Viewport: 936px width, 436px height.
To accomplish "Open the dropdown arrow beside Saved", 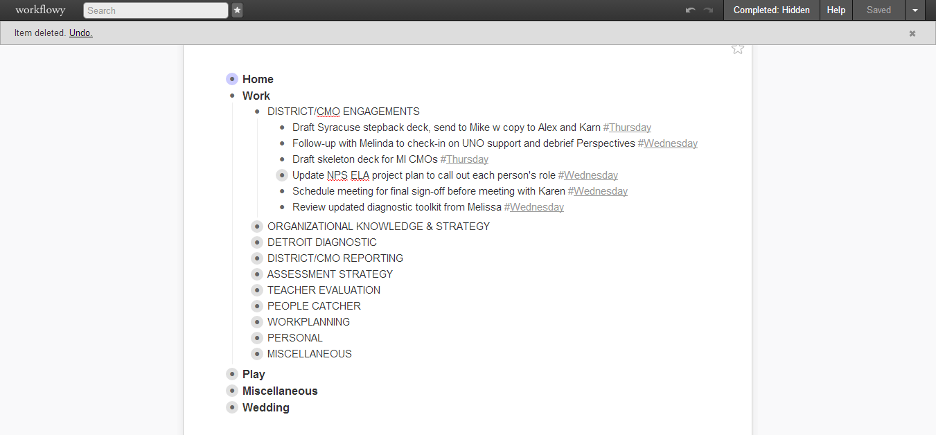I will [915, 10].
